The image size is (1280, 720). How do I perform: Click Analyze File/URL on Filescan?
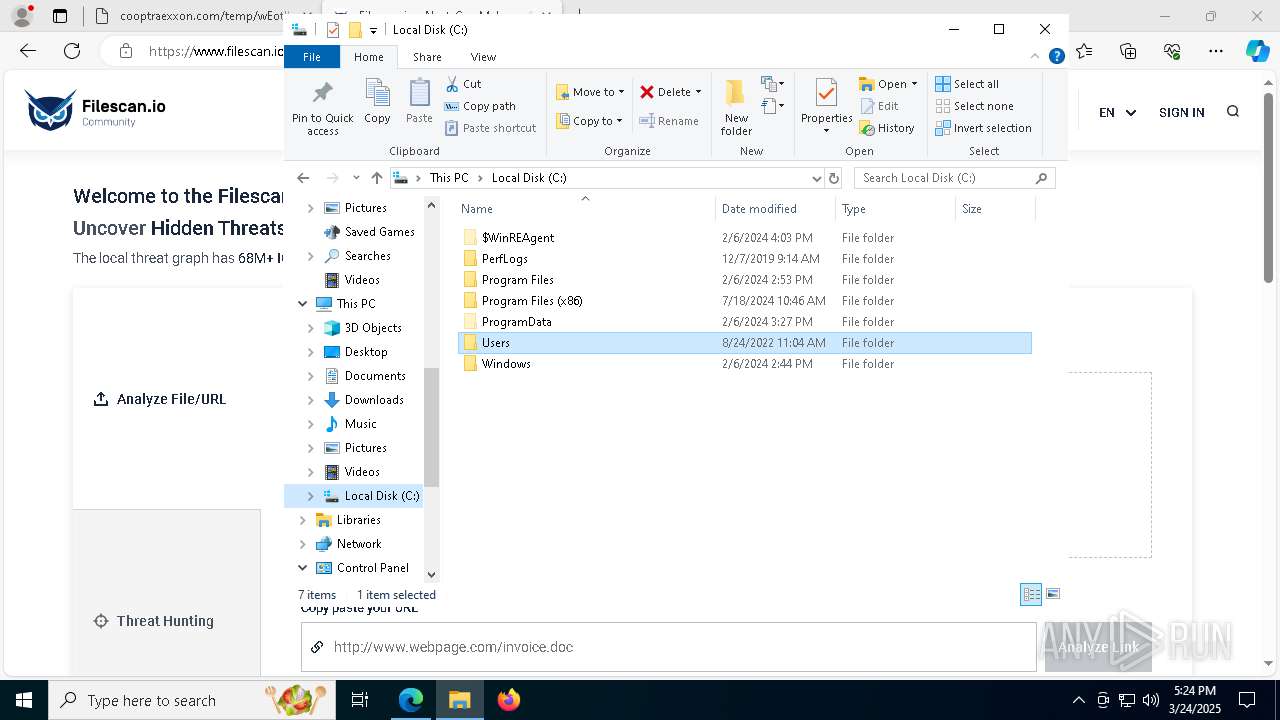(160, 399)
